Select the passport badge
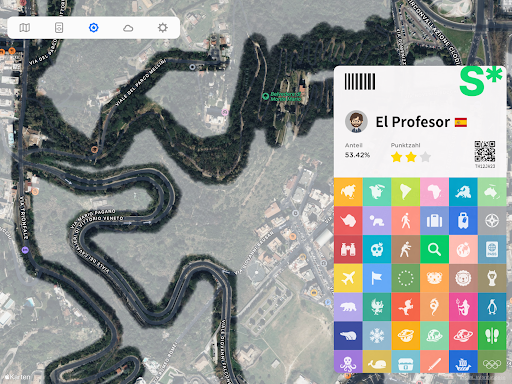Screen dimensions: 512x384 click(x=492, y=249)
